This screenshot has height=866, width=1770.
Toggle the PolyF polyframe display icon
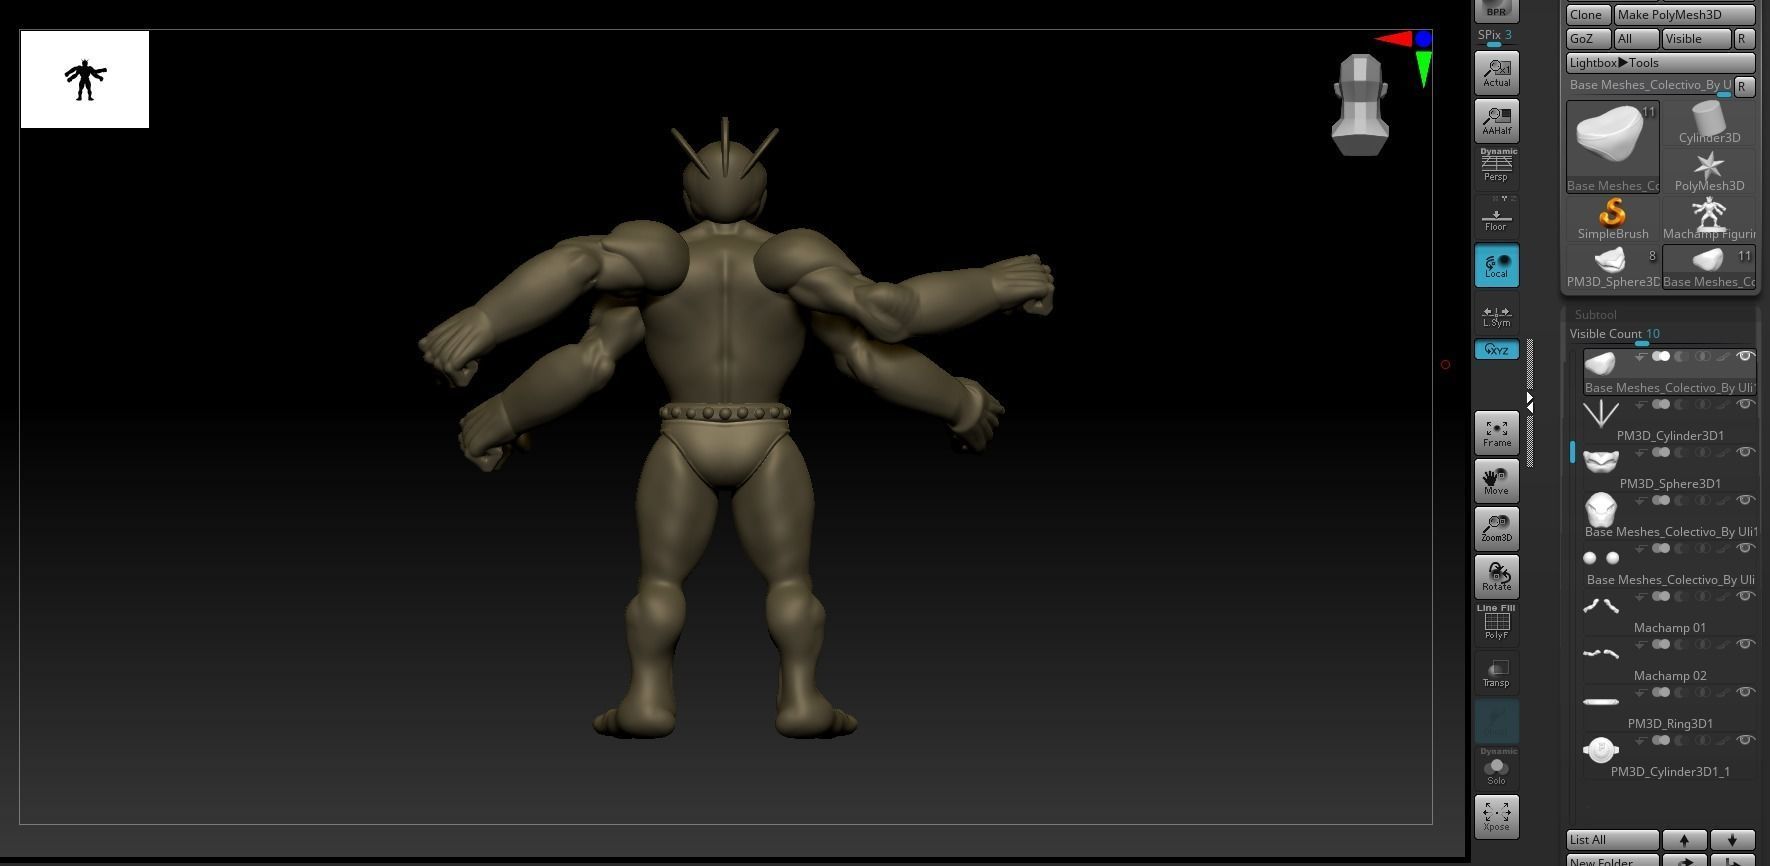[x=1496, y=623]
